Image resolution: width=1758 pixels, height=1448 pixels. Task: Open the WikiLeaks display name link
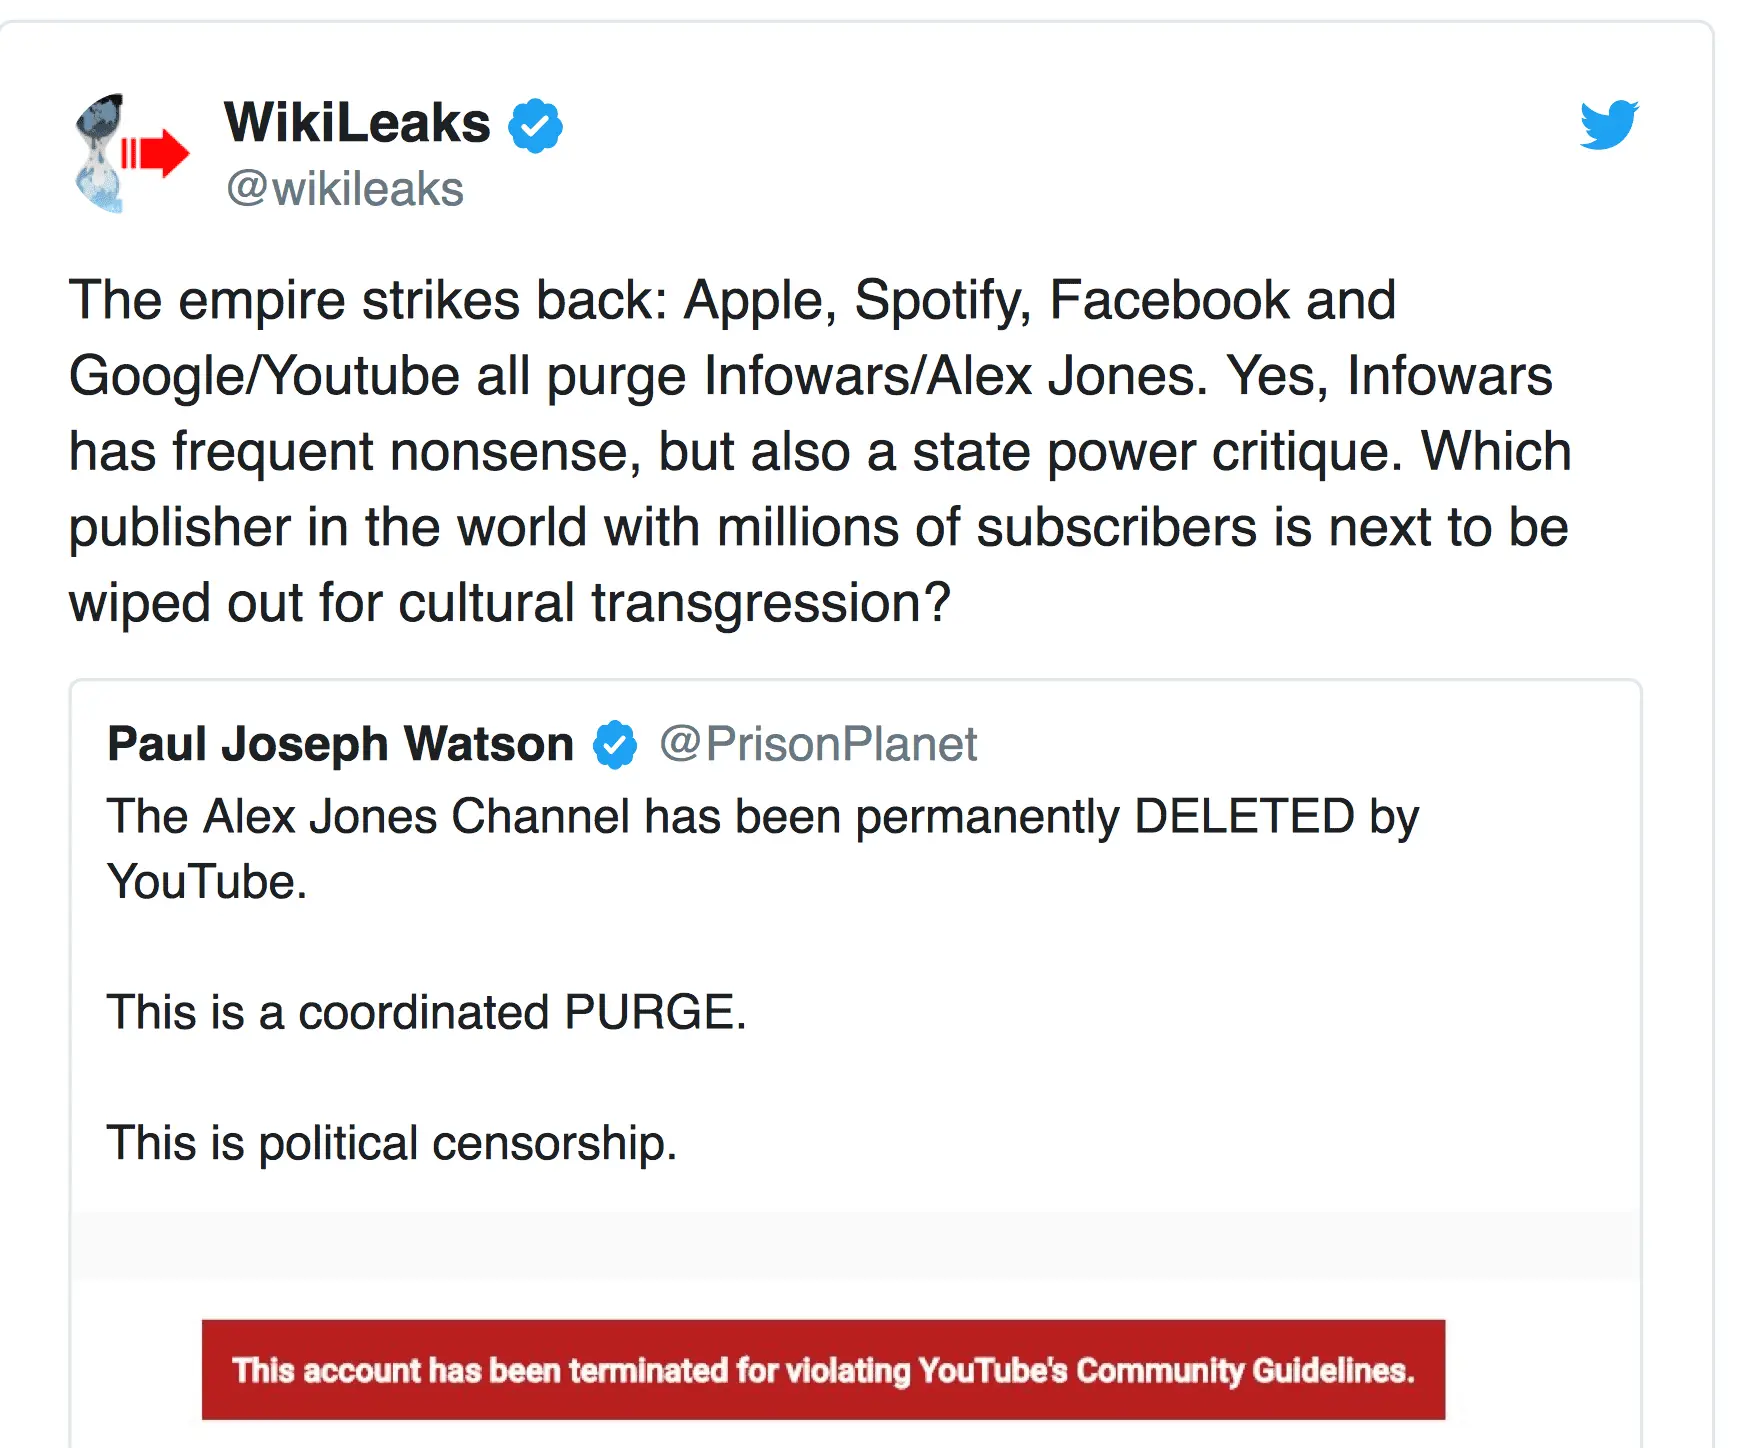(357, 123)
